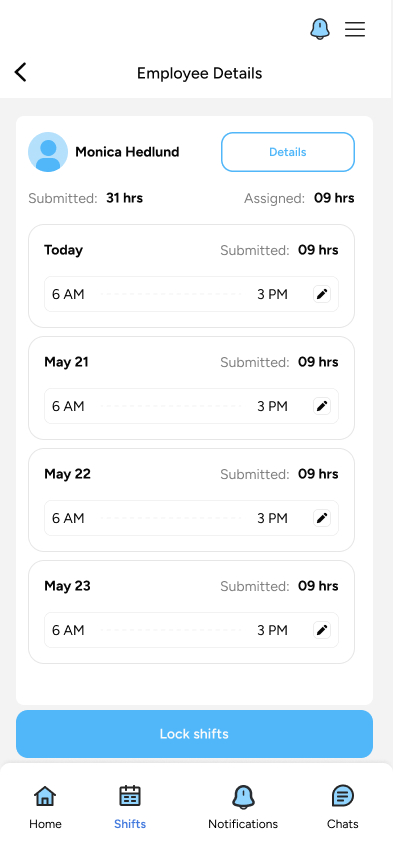Tap Monica Hedlund's profile avatar
Viewport: 393px width, 852px height.
(48, 152)
